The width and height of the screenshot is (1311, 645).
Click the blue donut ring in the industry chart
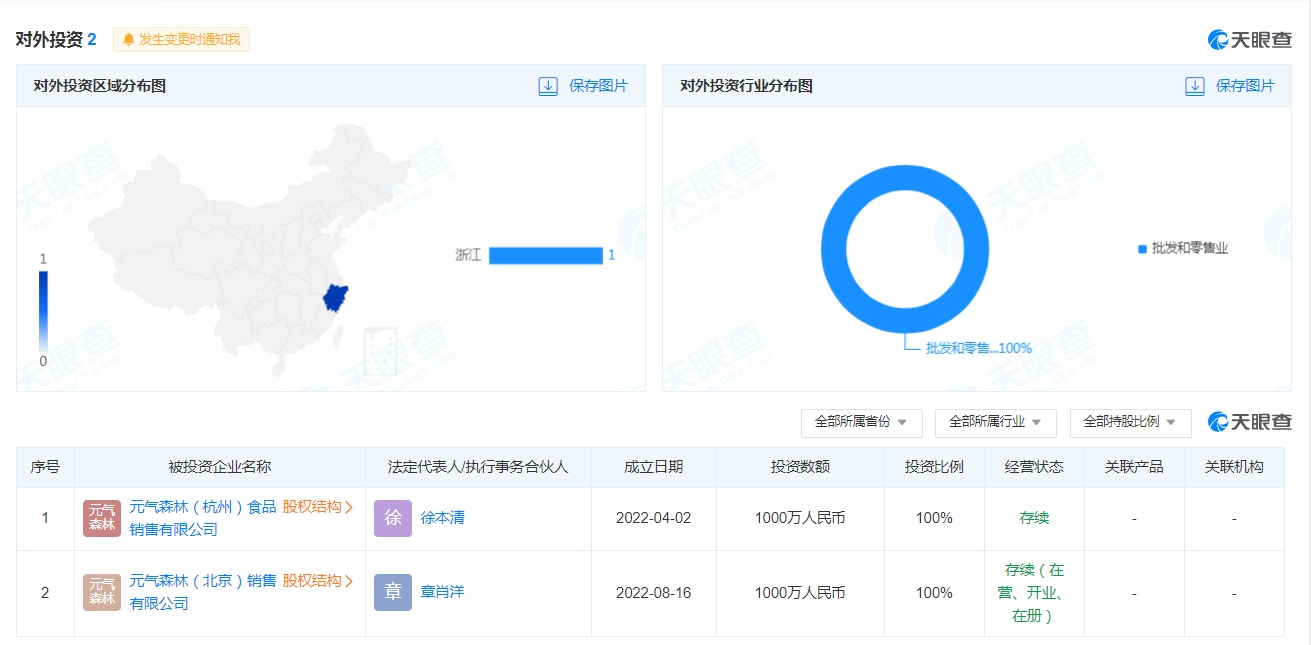click(x=905, y=250)
